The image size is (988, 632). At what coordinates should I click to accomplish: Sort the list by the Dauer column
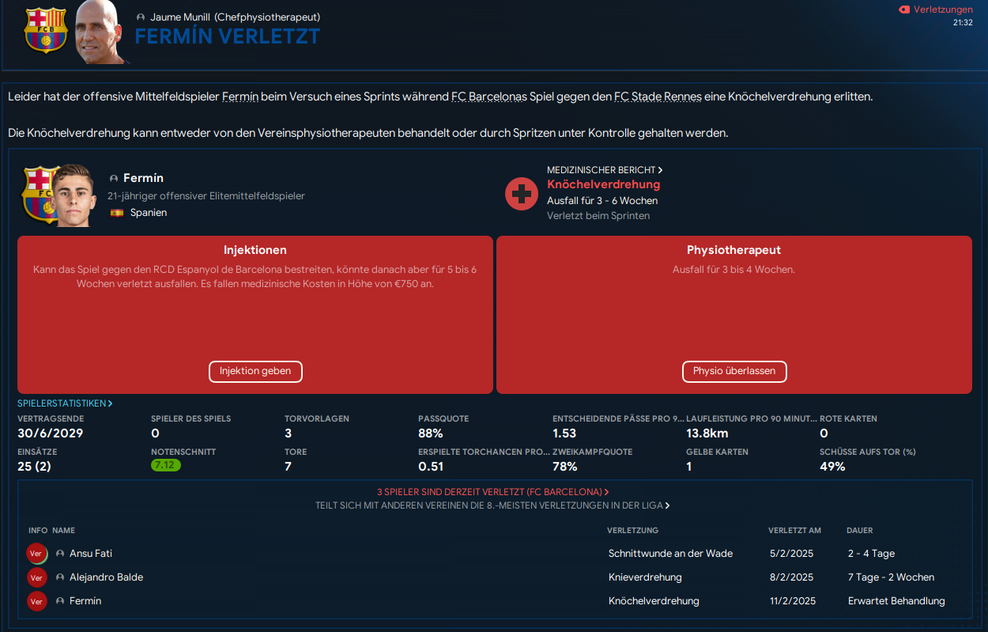tap(859, 530)
